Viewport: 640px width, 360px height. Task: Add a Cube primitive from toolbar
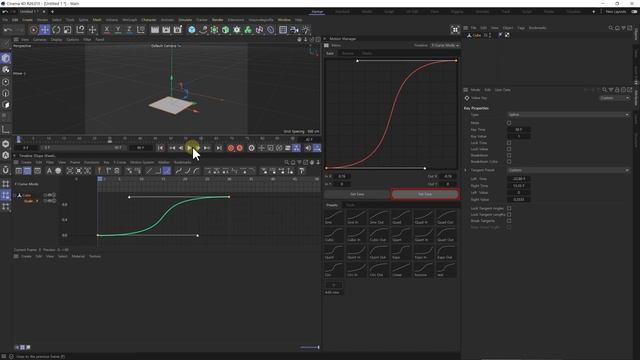[192, 29]
